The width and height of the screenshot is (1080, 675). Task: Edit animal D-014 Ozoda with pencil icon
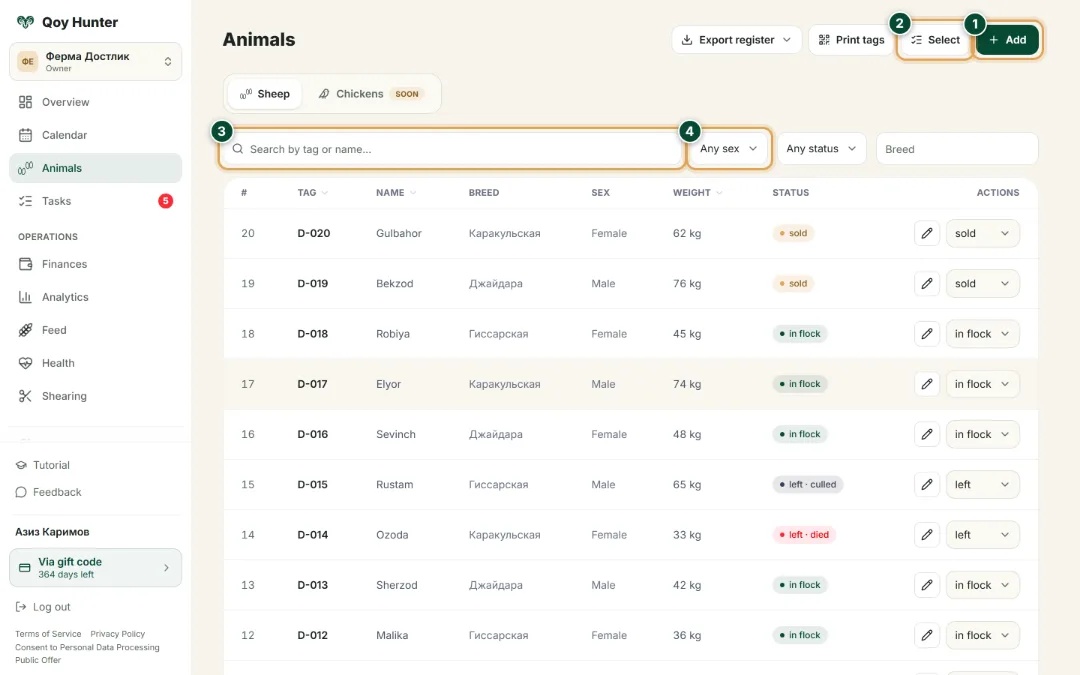(x=927, y=535)
